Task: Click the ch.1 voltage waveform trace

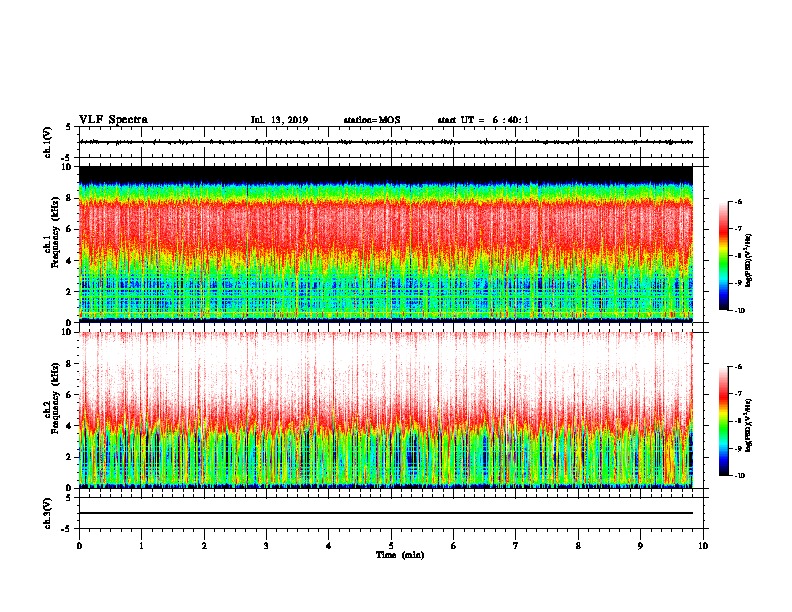Action: [x=386, y=142]
